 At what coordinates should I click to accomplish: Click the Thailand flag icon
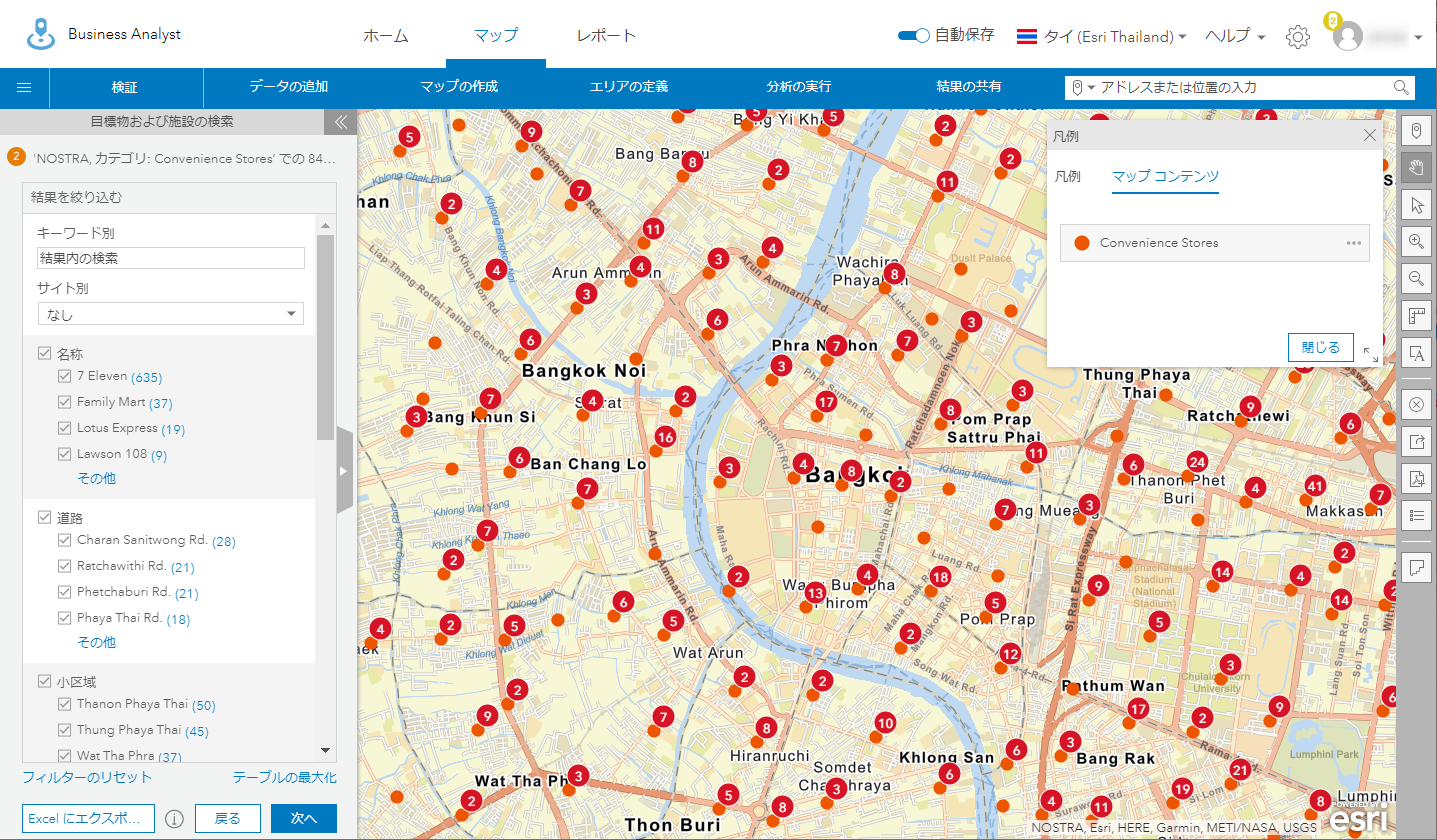1026,37
